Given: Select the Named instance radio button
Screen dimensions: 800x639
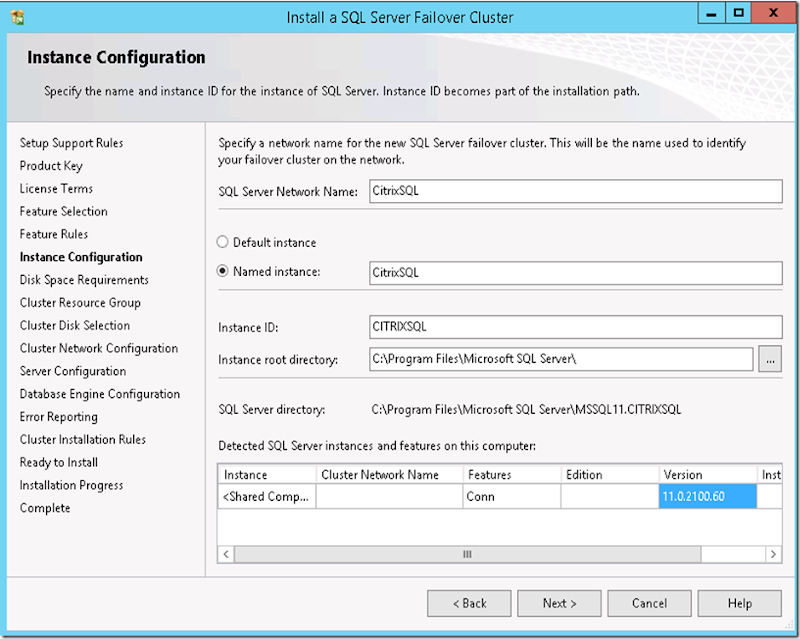Looking at the screenshot, I should tap(223, 272).
